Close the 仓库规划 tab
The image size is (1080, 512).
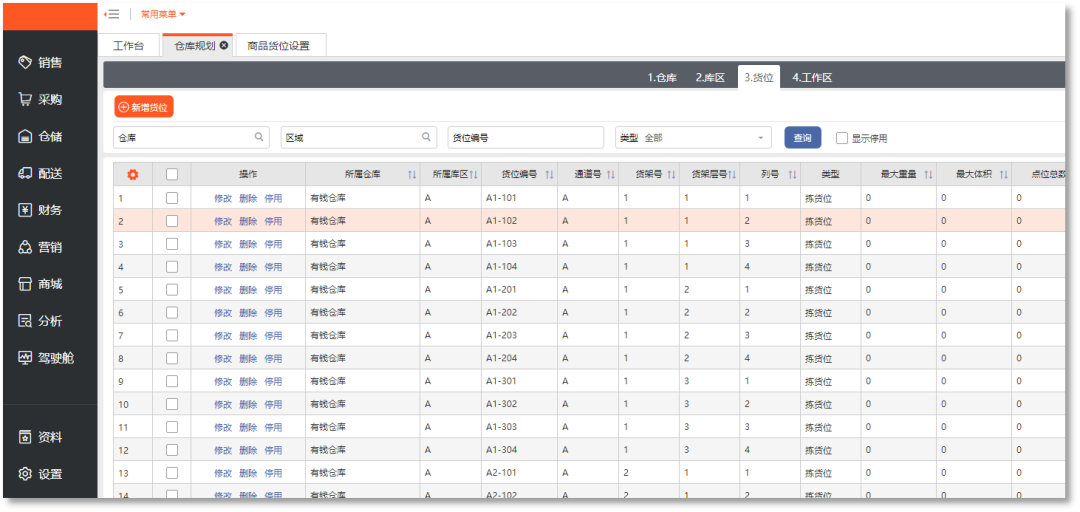[224, 46]
